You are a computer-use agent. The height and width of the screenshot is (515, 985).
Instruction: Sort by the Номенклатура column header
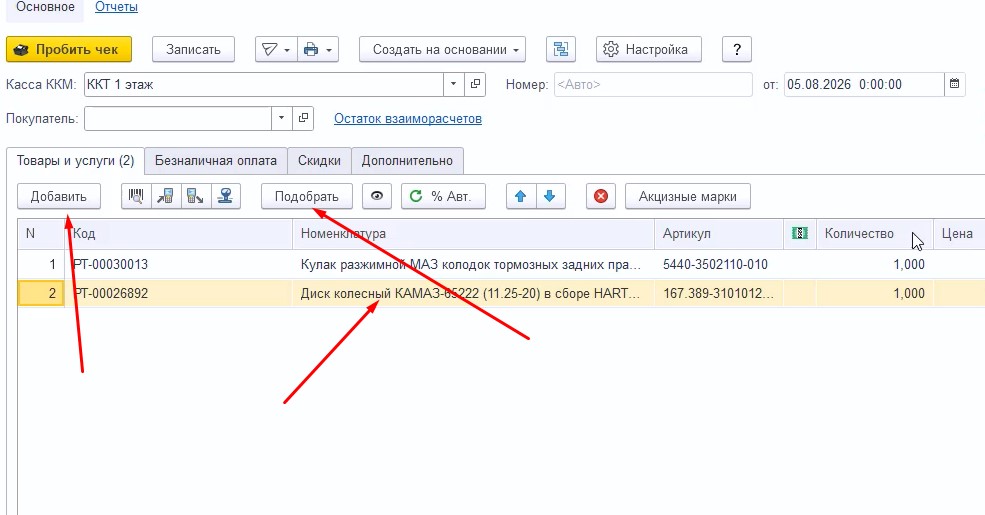pos(474,234)
